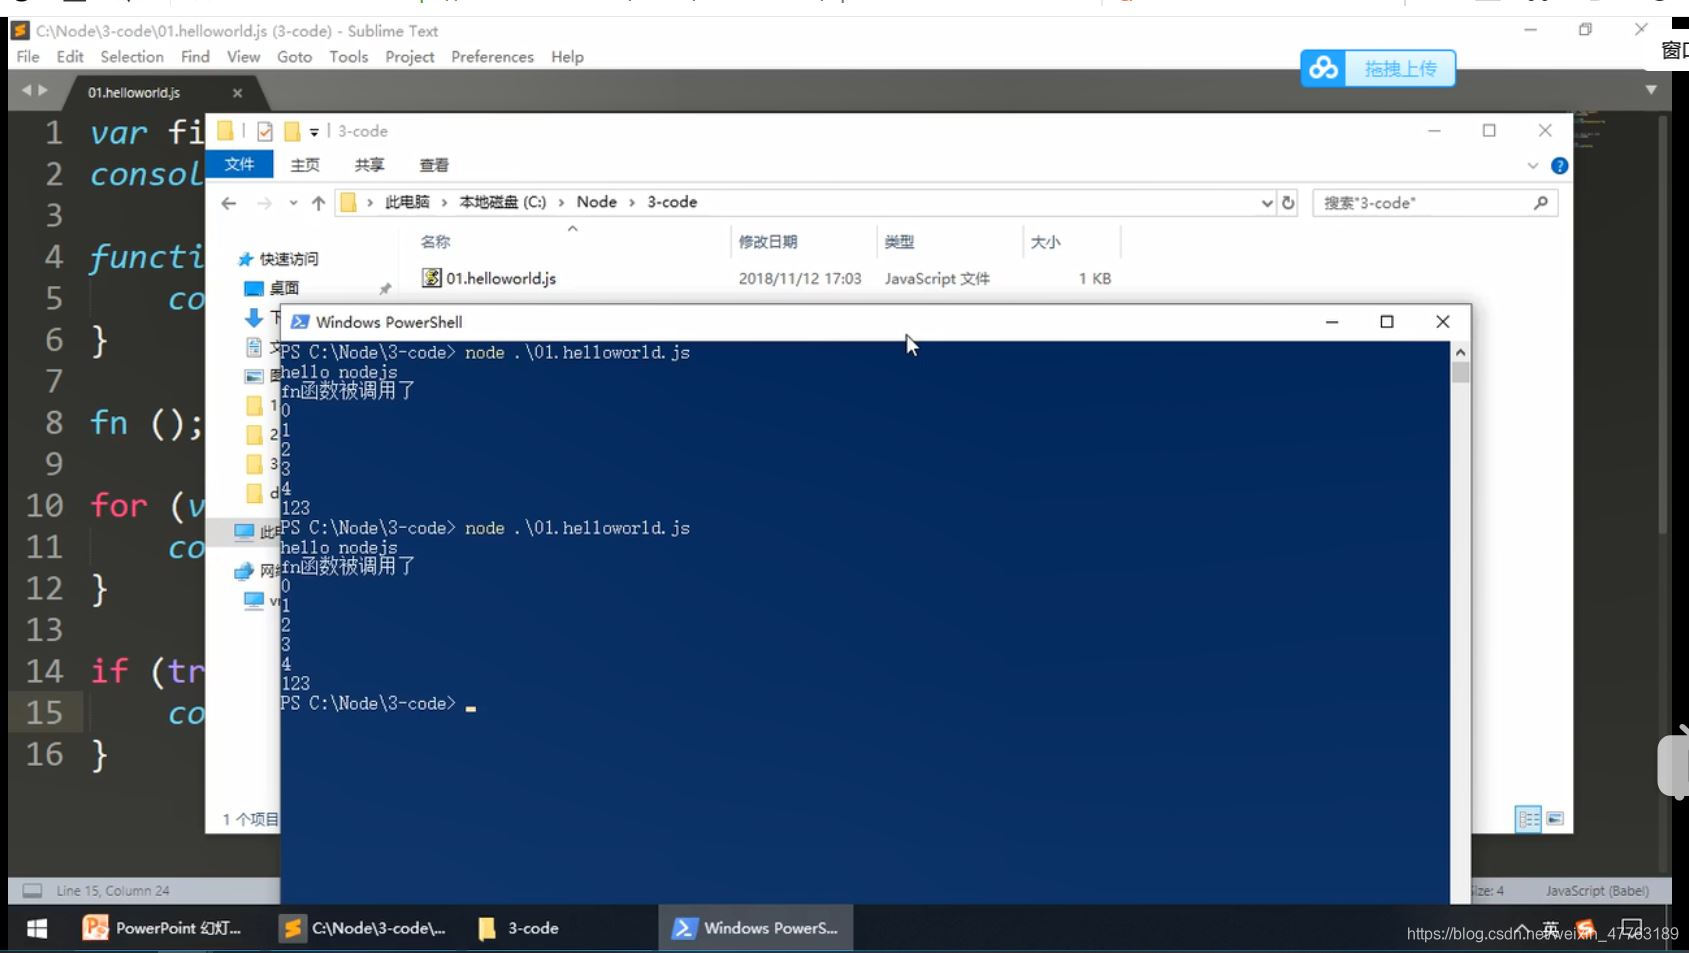Open the Preferences menu in Sublime Text
The width and height of the screenshot is (1689, 953).
pyautogui.click(x=492, y=57)
